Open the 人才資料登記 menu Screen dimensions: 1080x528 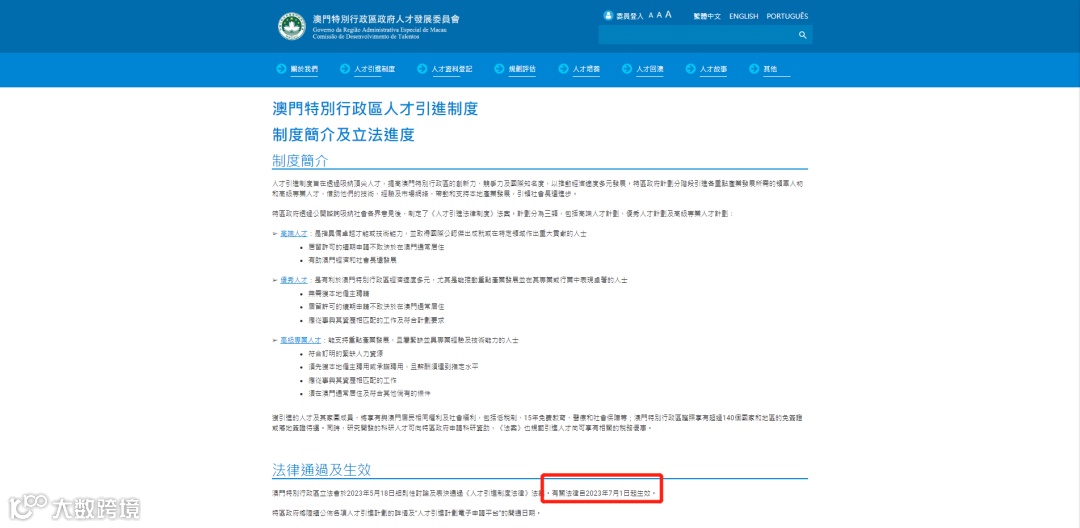pos(452,70)
